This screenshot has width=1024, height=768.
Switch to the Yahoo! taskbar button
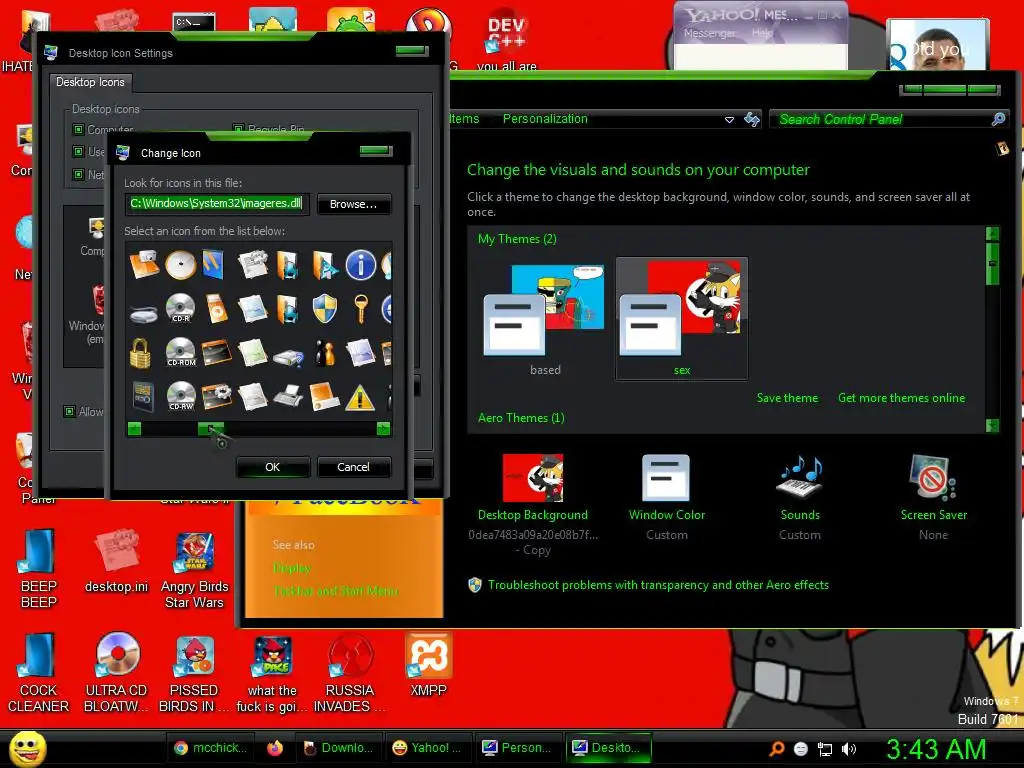tap(427, 748)
